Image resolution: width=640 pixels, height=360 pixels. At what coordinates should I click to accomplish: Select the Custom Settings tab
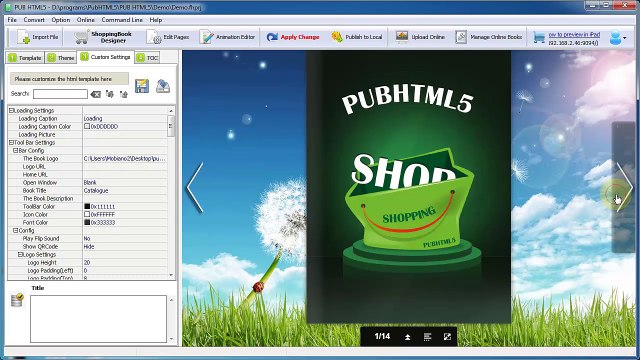(x=105, y=57)
